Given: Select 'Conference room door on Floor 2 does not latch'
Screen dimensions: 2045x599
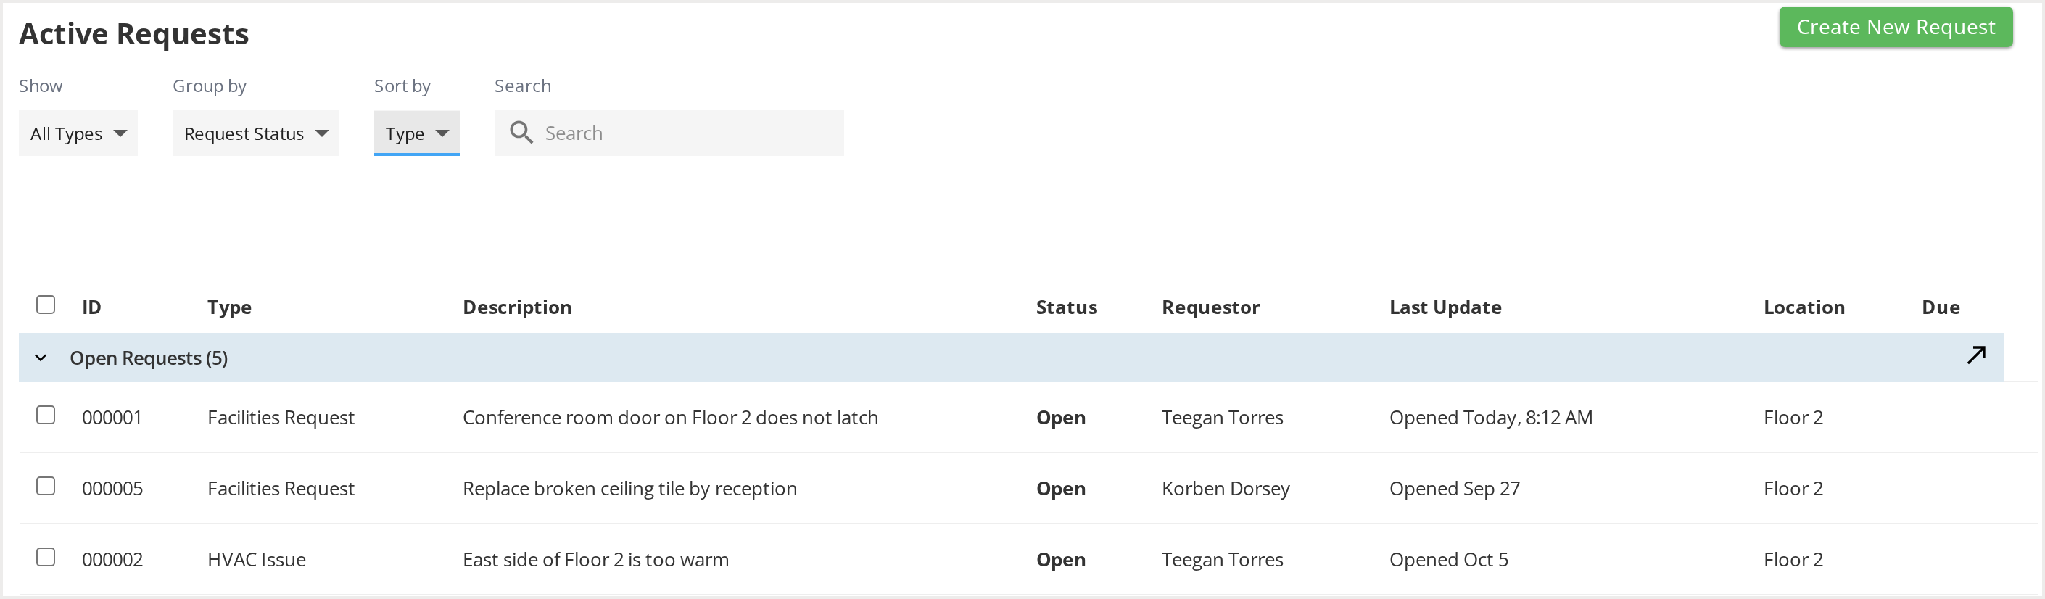Looking at the screenshot, I should (670, 417).
